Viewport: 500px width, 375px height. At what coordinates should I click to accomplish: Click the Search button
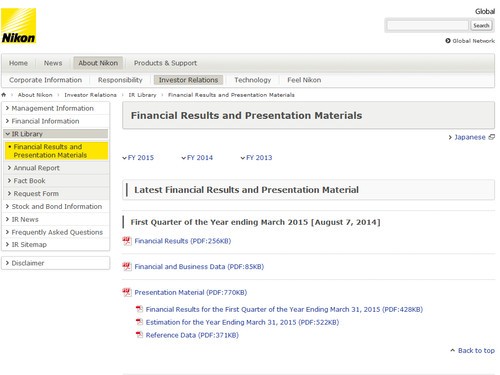click(x=481, y=25)
